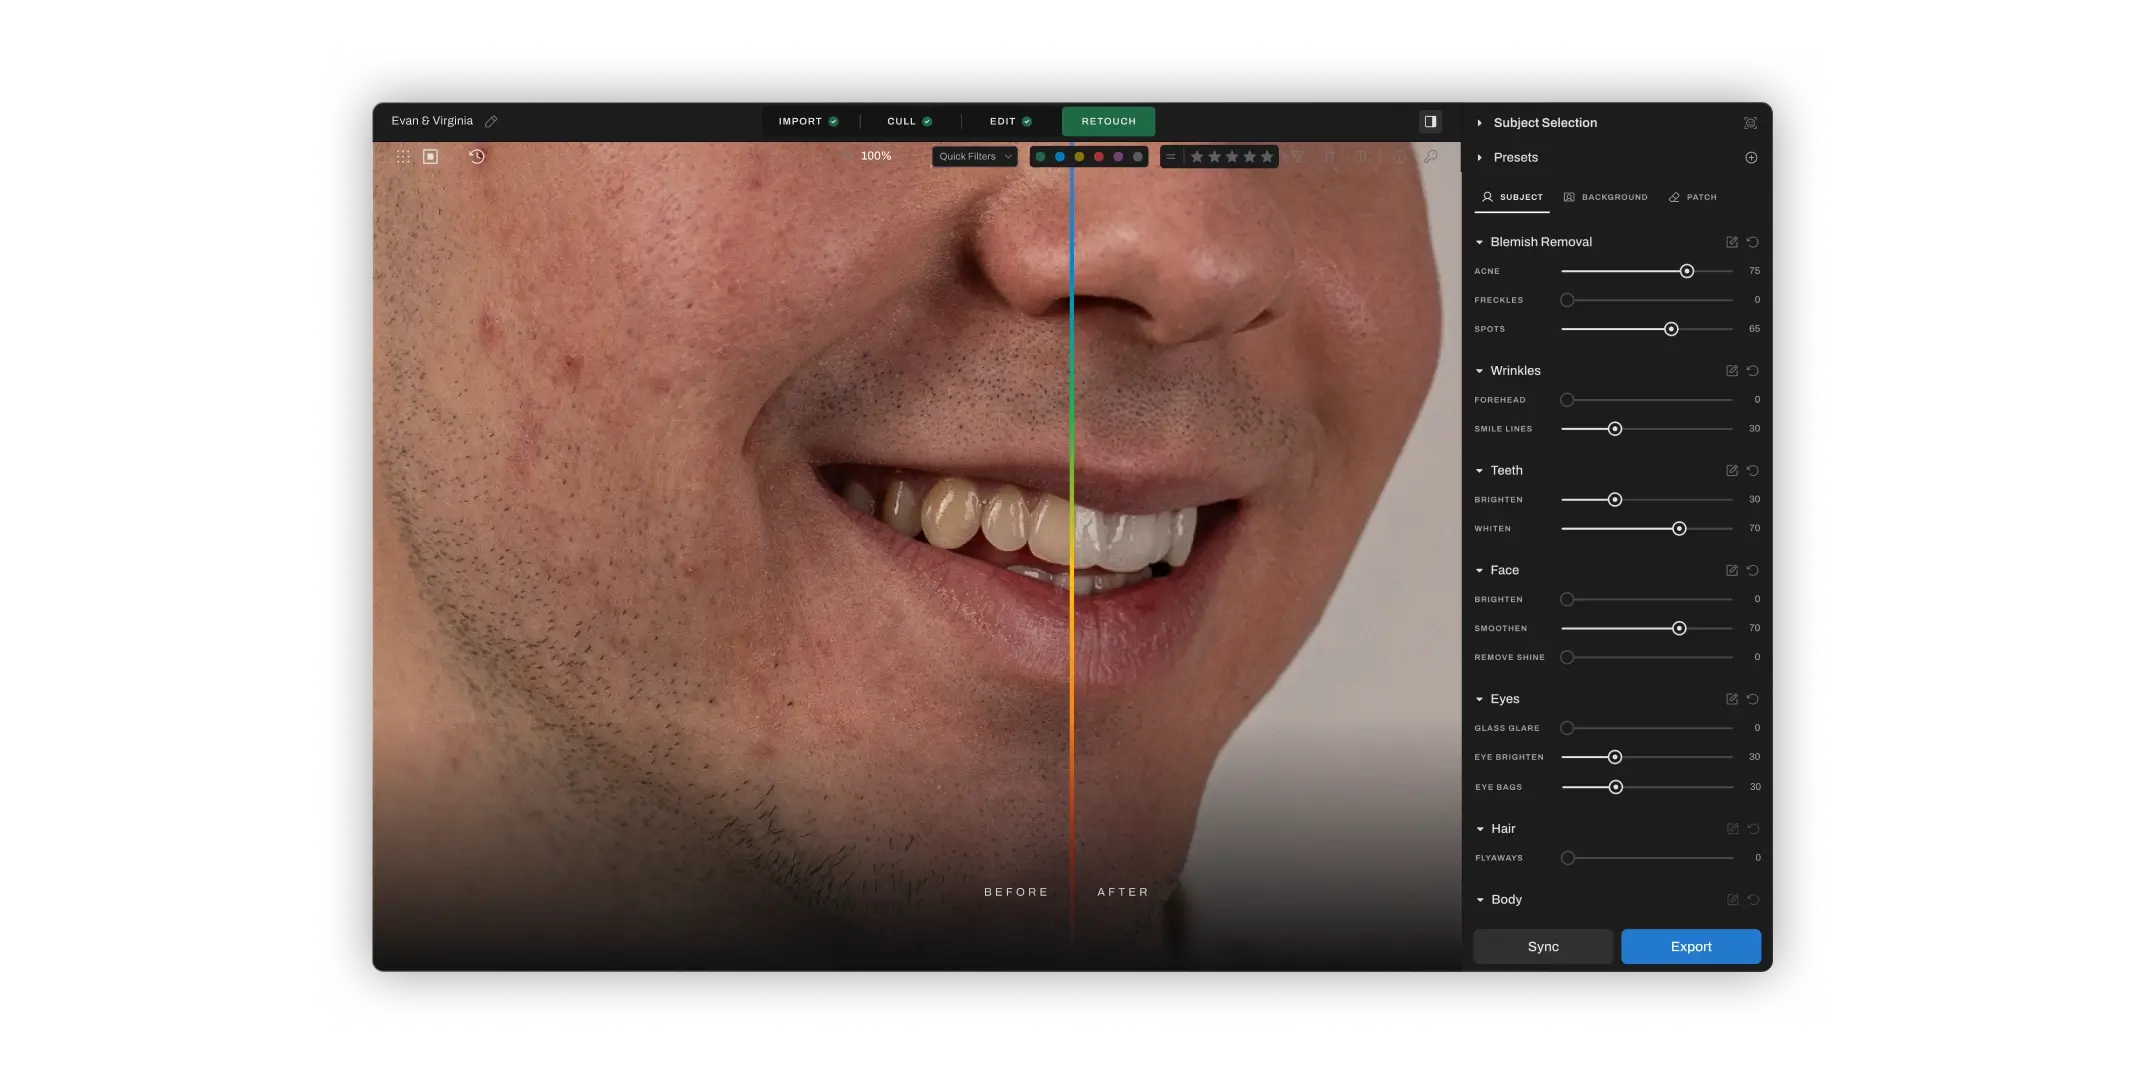Viewport: 2148px width, 1076px height.
Task: Reset the Wrinkles section adjustments
Action: pyautogui.click(x=1753, y=371)
